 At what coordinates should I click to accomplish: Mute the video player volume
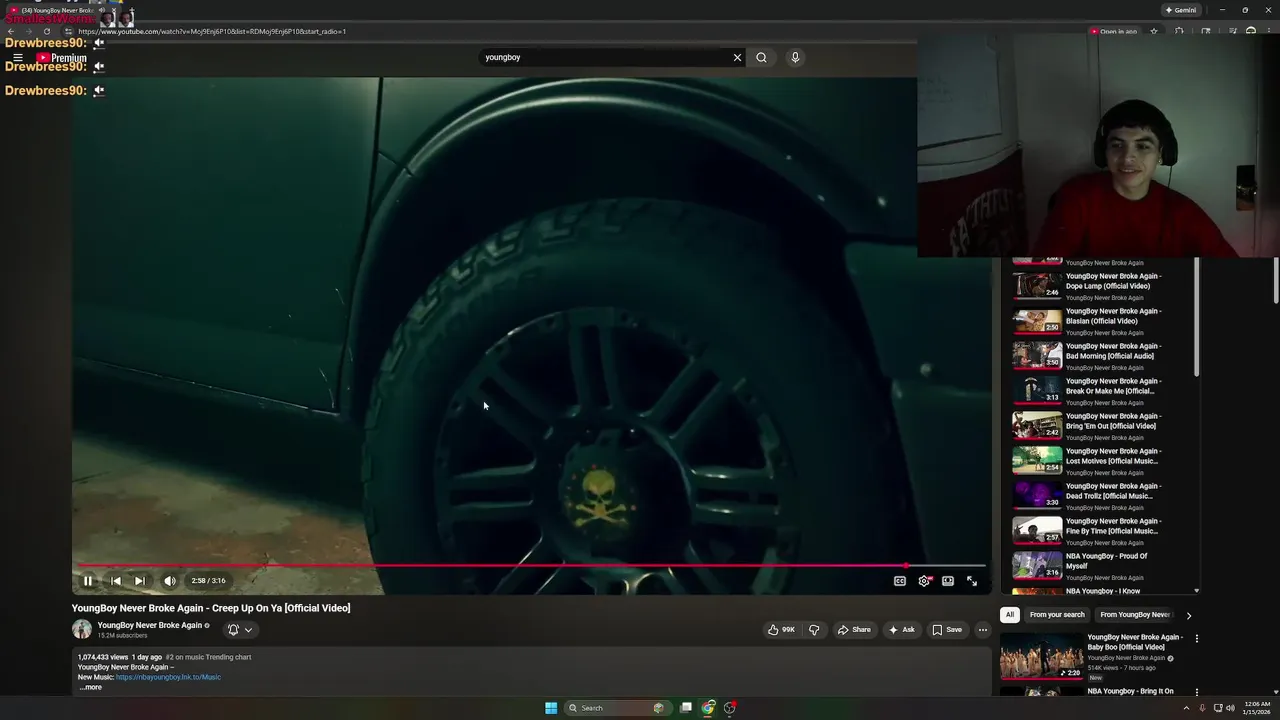pyautogui.click(x=170, y=581)
